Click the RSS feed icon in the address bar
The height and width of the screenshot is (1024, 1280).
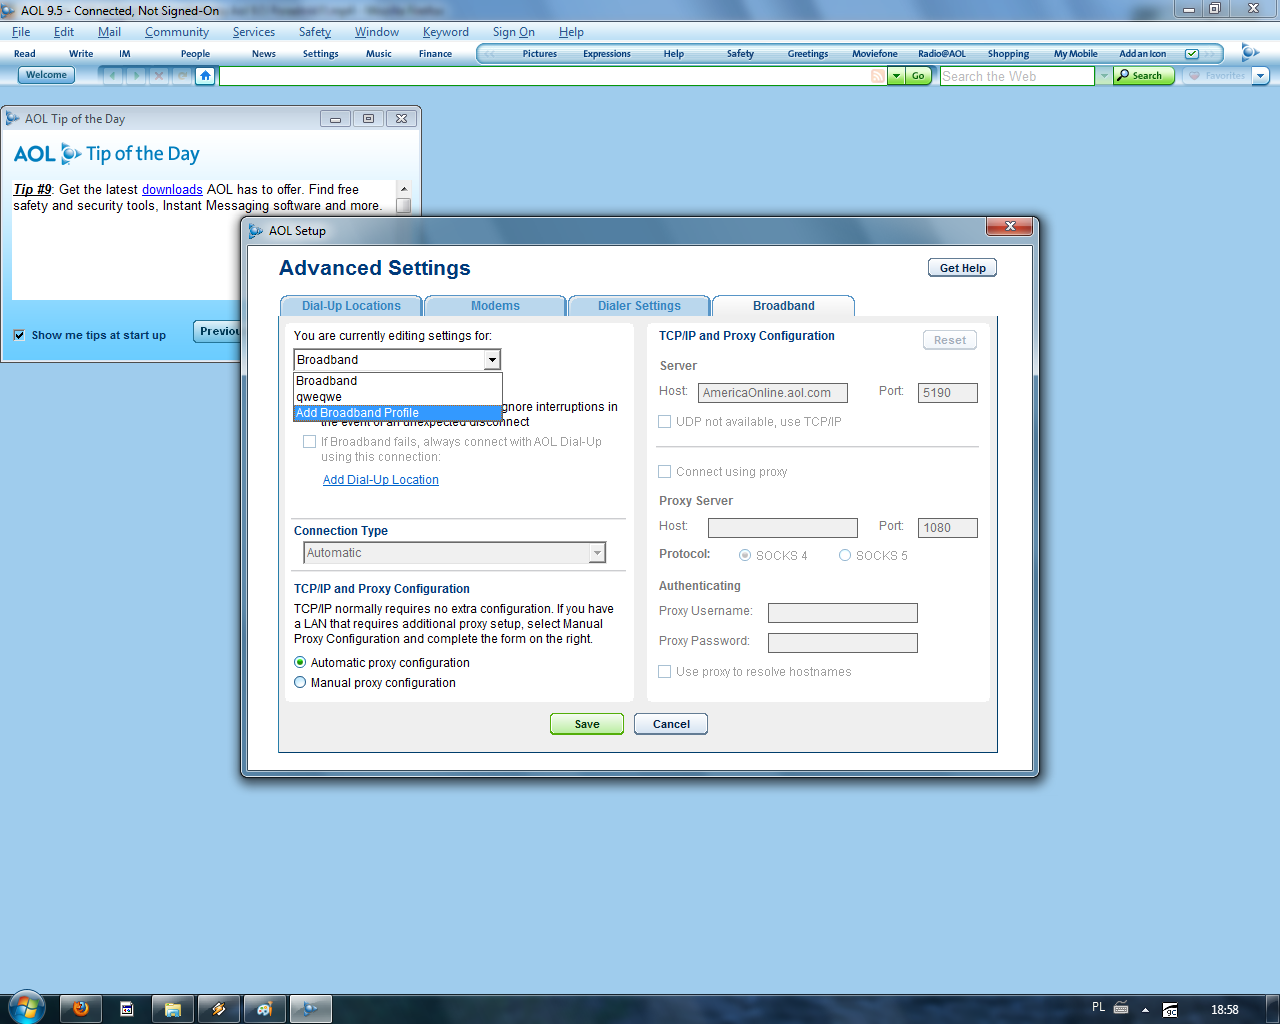878,76
